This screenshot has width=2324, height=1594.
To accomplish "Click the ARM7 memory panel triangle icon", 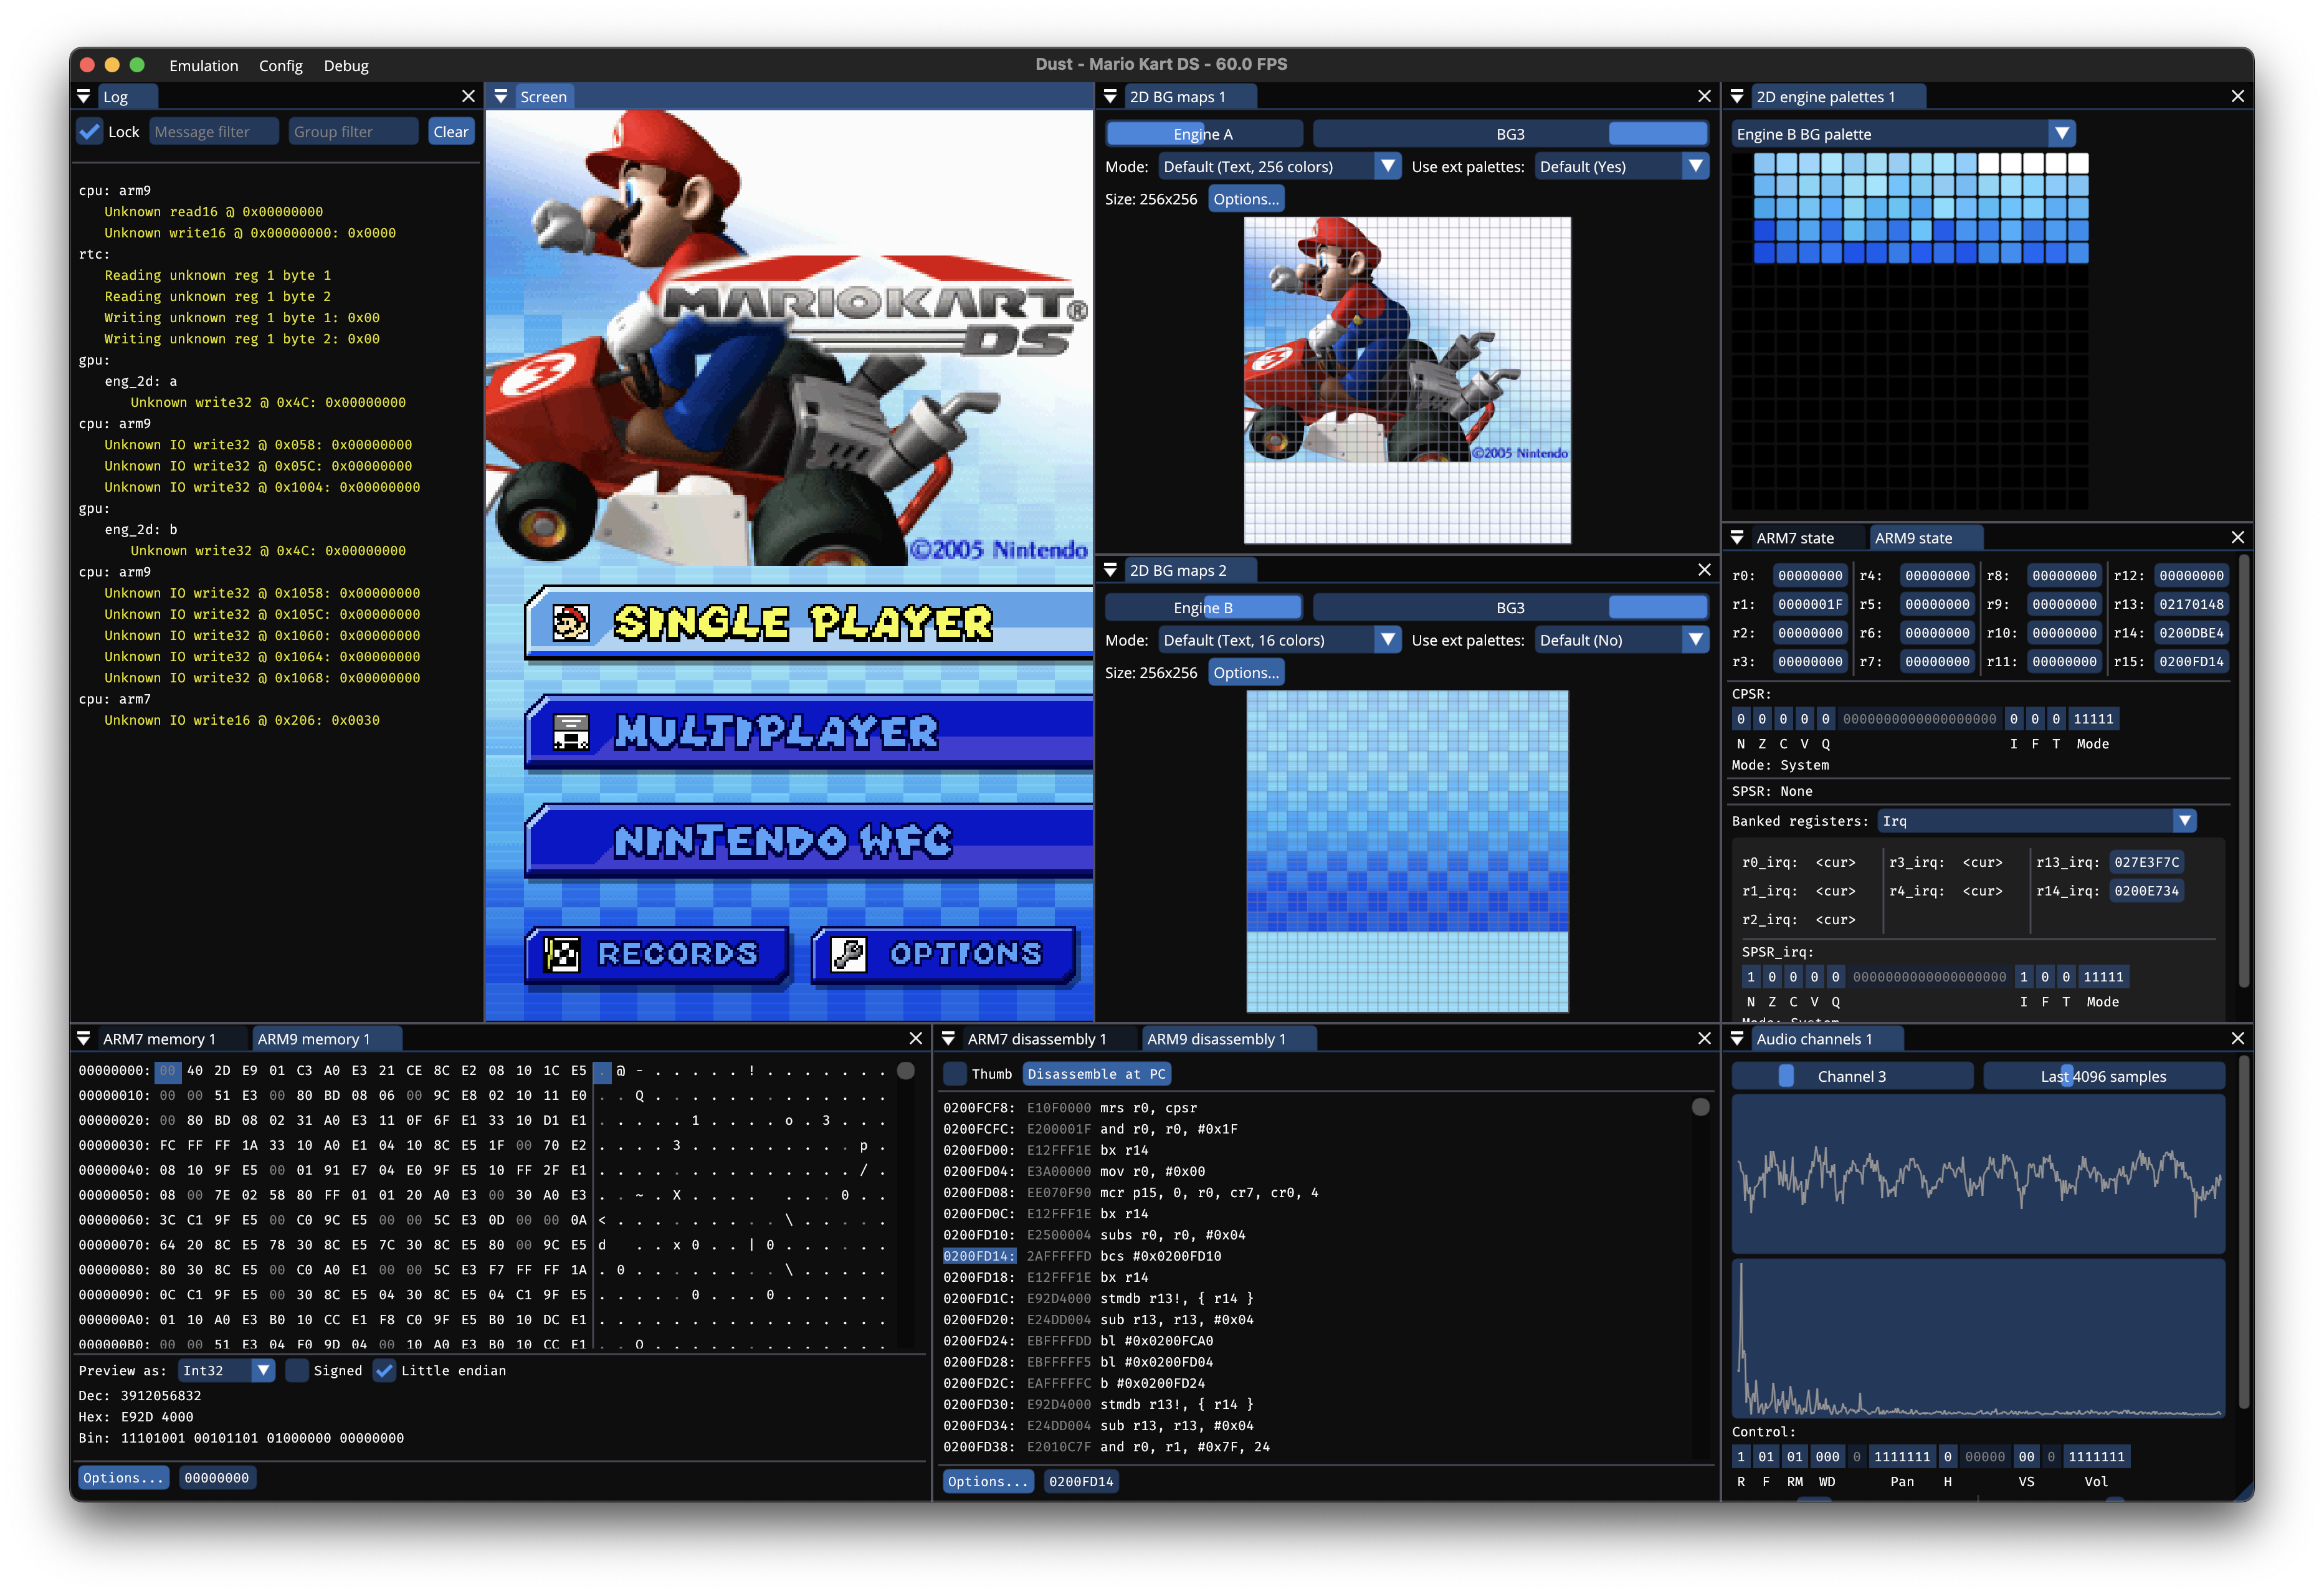I will pyautogui.click(x=84, y=1039).
